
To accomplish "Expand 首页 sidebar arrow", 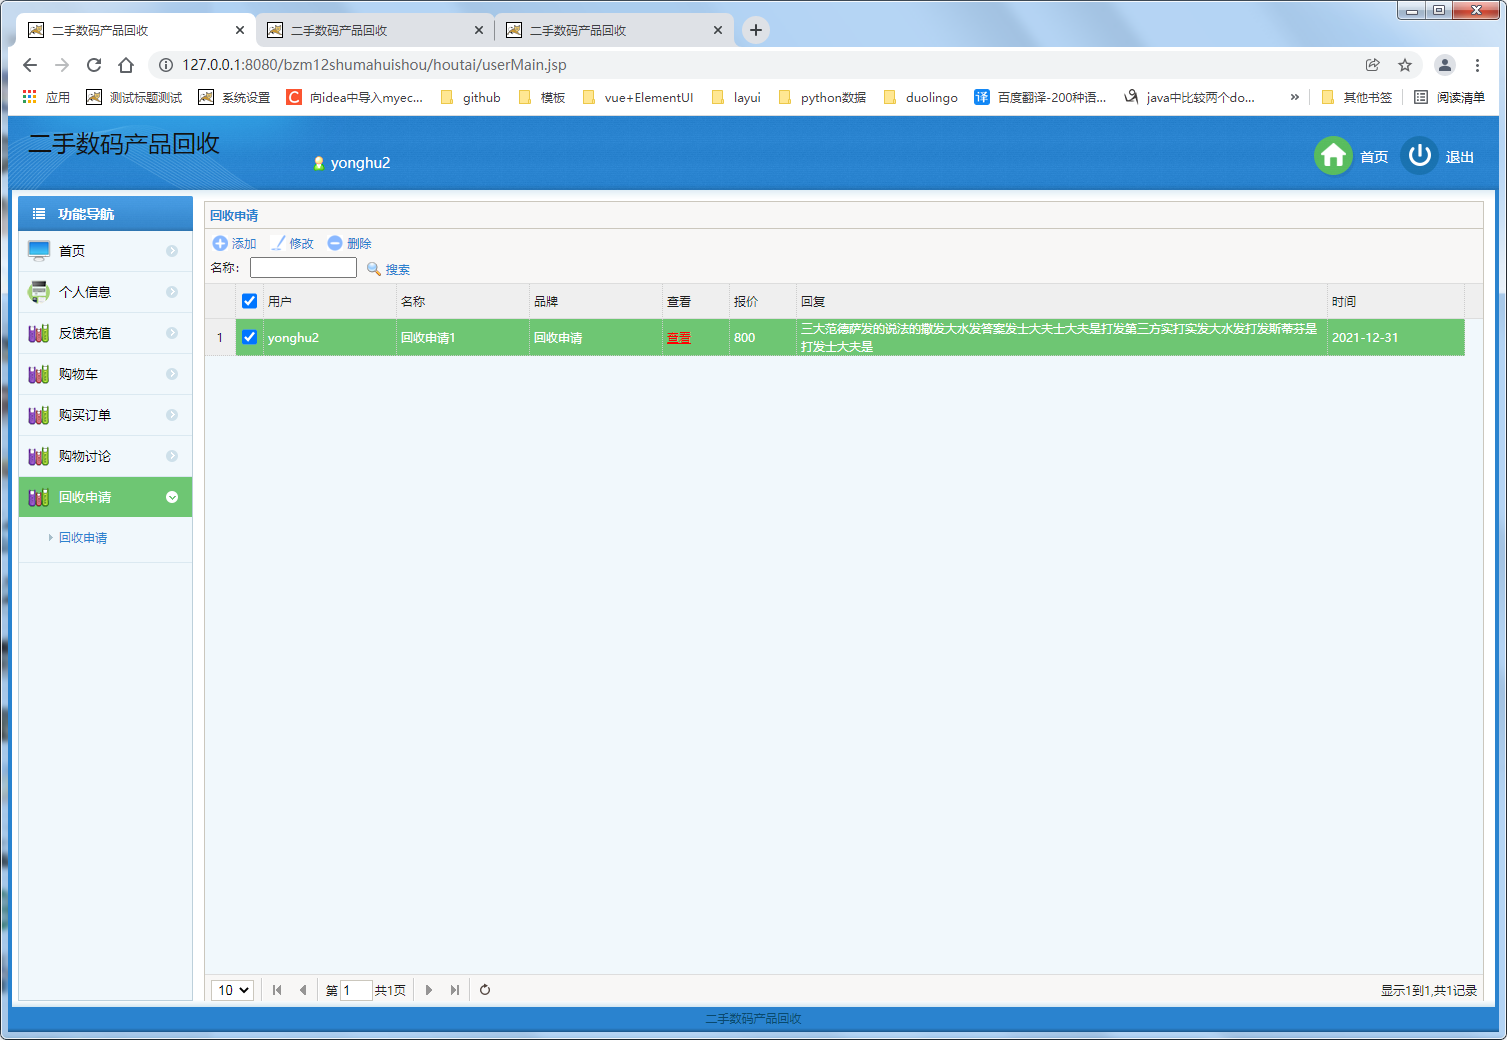I will pyautogui.click(x=172, y=251).
